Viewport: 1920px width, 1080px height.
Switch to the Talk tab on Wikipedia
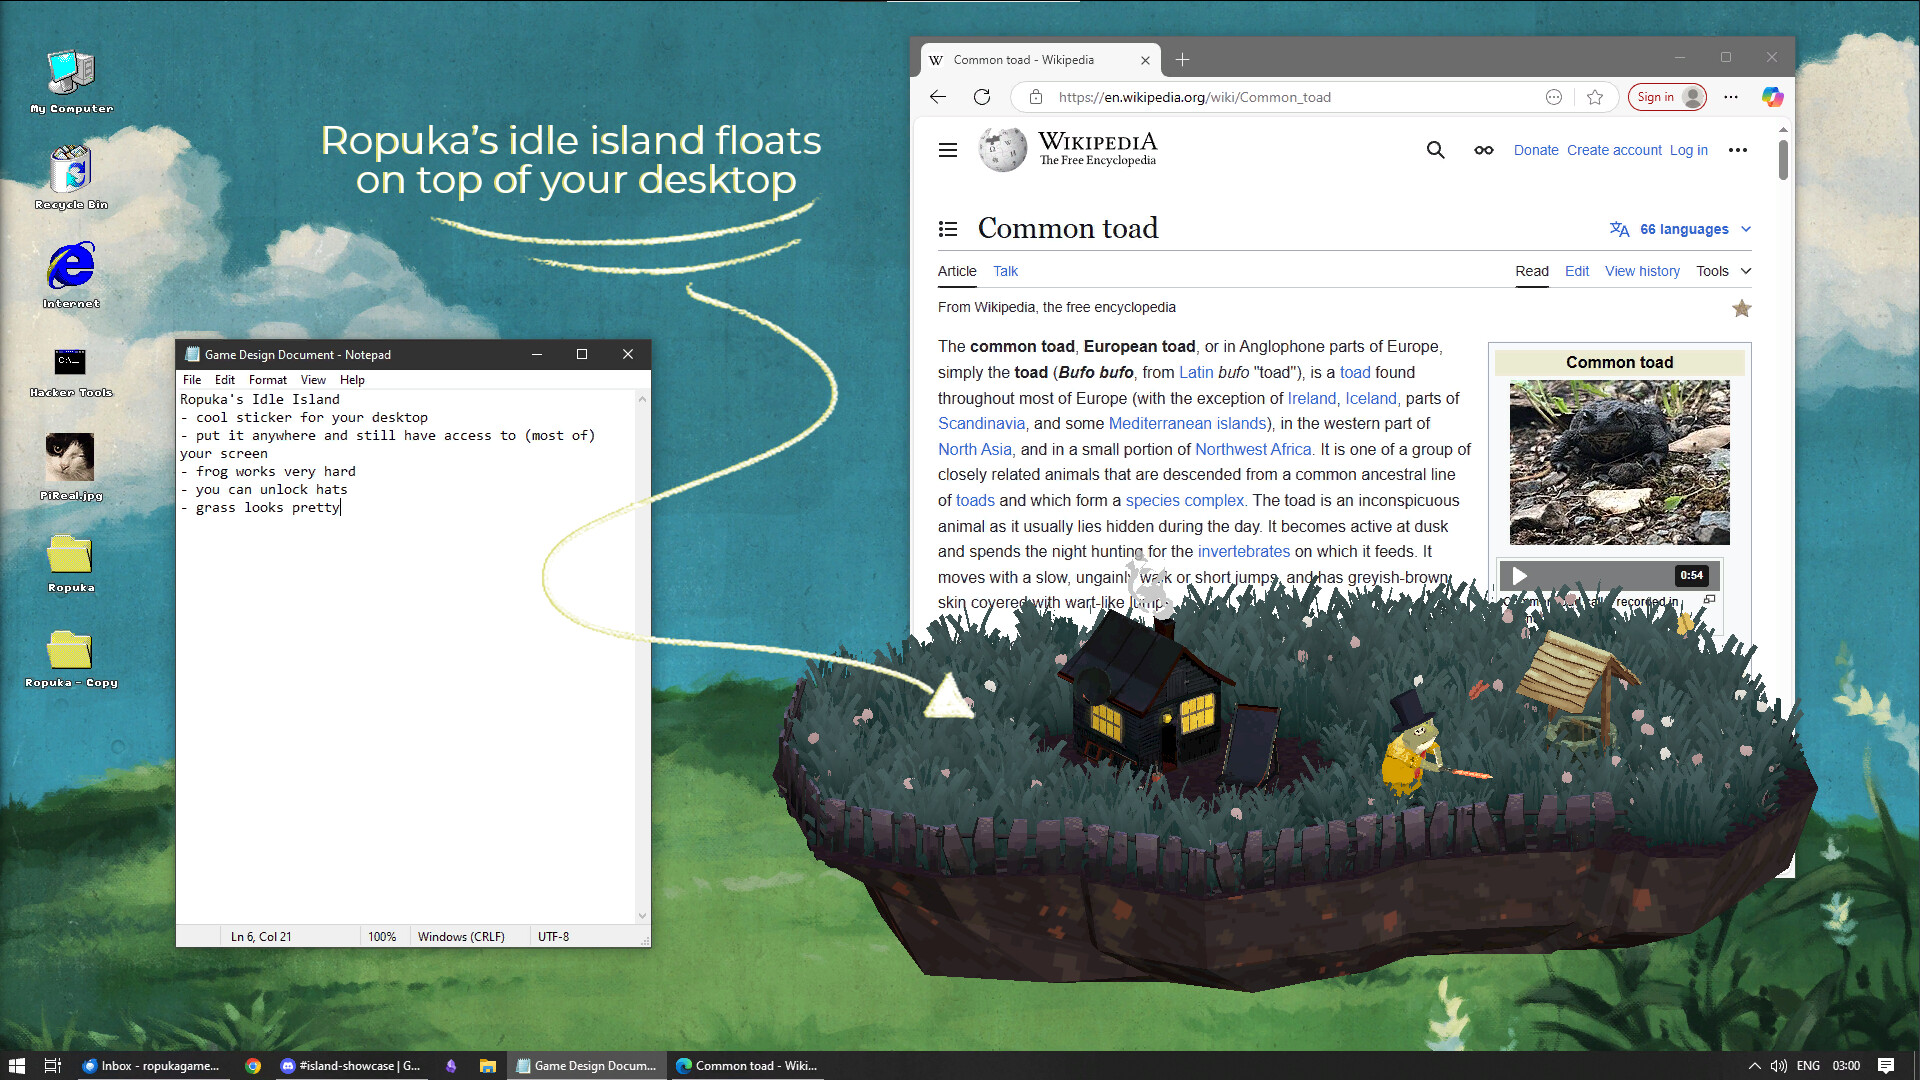[x=1005, y=271]
